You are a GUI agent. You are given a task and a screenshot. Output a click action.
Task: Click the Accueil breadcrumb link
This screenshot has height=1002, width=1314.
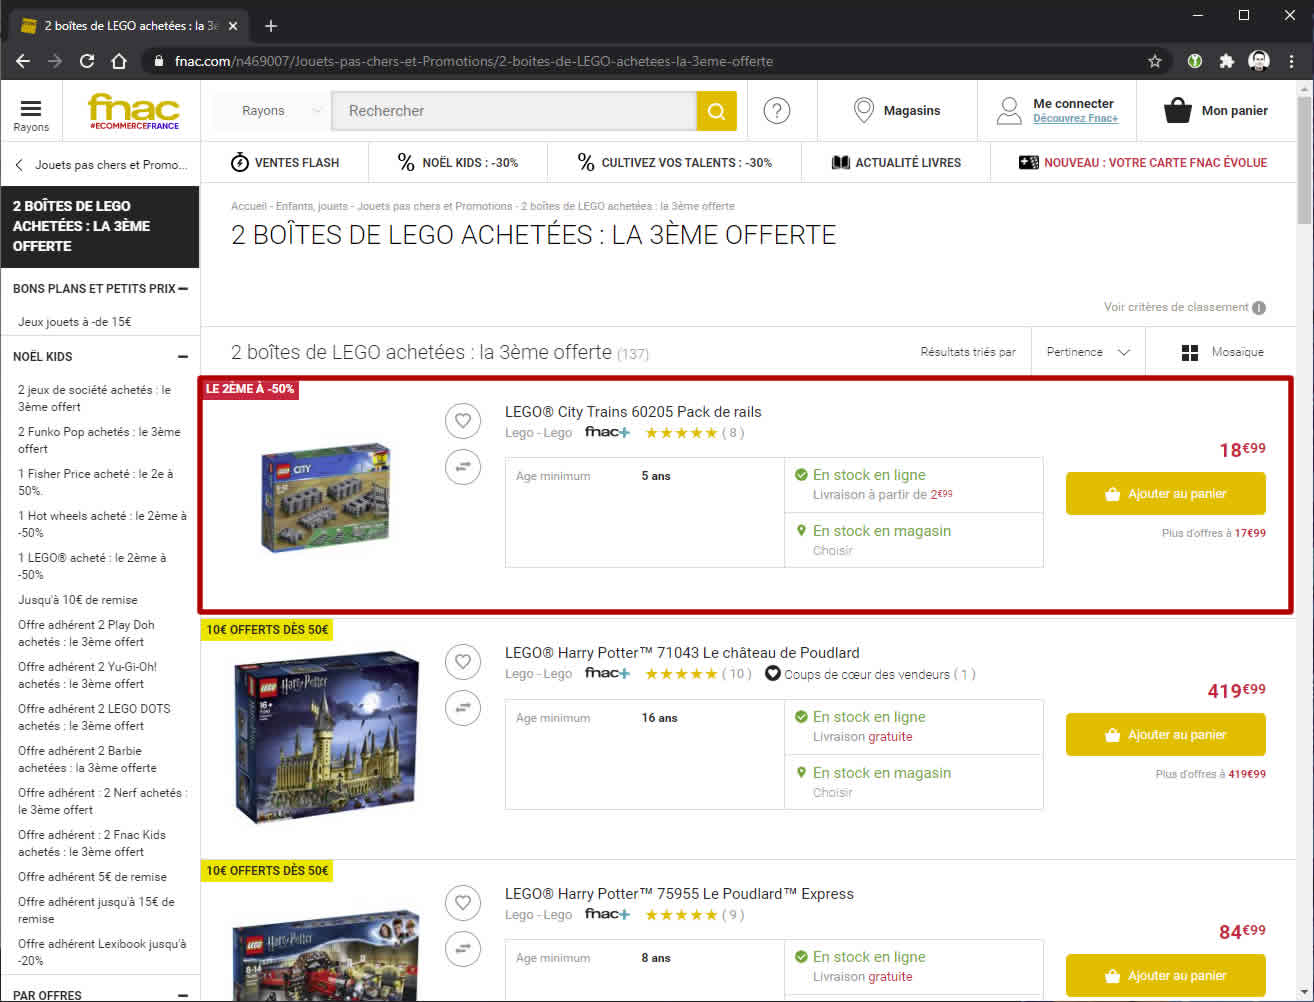point(249,206)
